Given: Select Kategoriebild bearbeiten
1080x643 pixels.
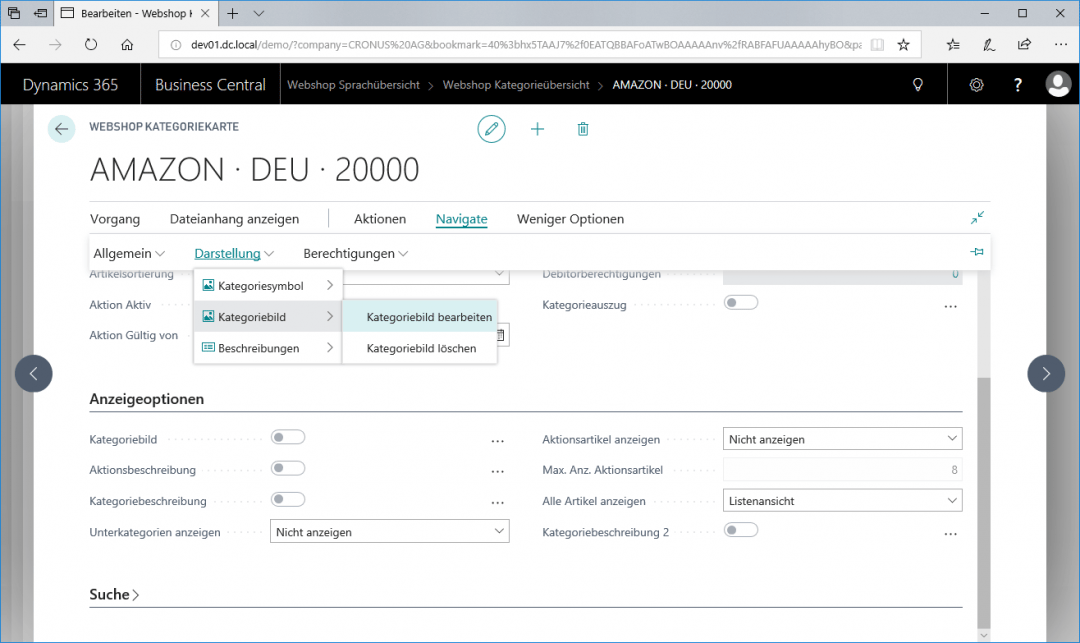Looking at the screenshot, I should (x=420, y=317).
